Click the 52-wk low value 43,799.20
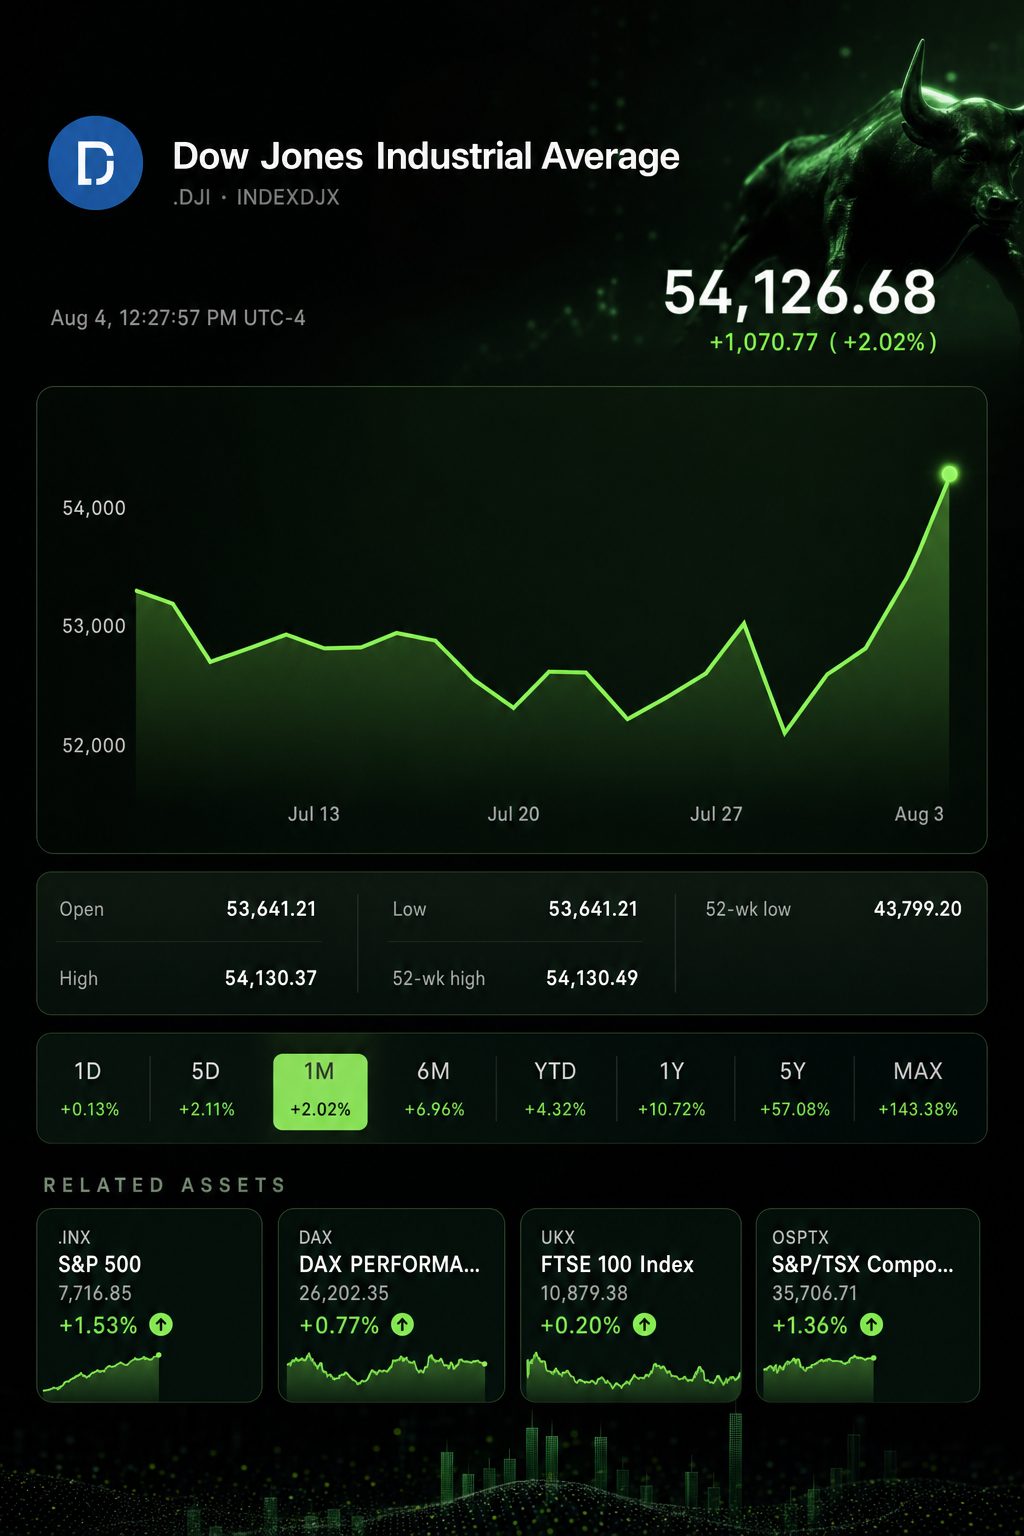This screenshot has height=1536, width=1024. pyautogui.click(x=918, y=909)
